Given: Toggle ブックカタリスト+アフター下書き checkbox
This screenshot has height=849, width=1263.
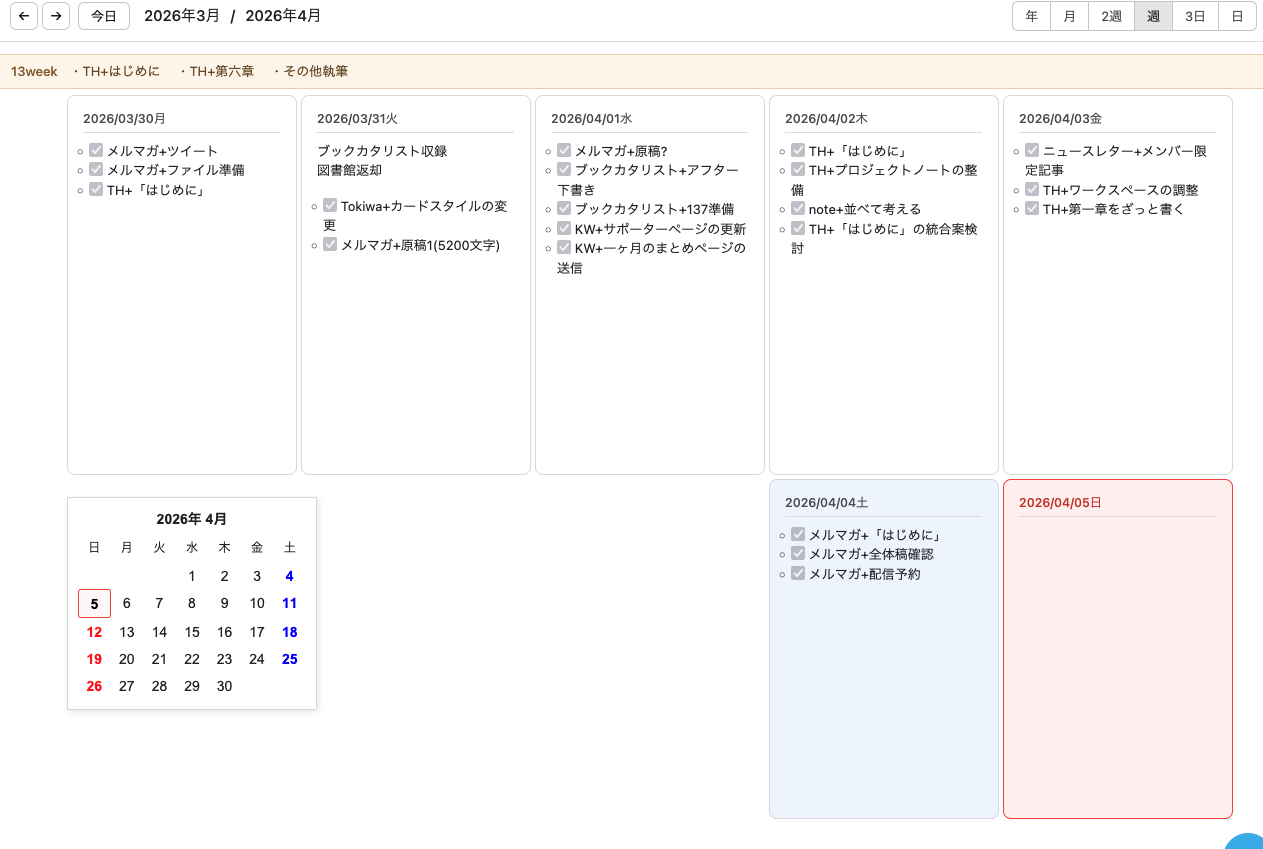Looking at the screenshot, I should 564,169.
